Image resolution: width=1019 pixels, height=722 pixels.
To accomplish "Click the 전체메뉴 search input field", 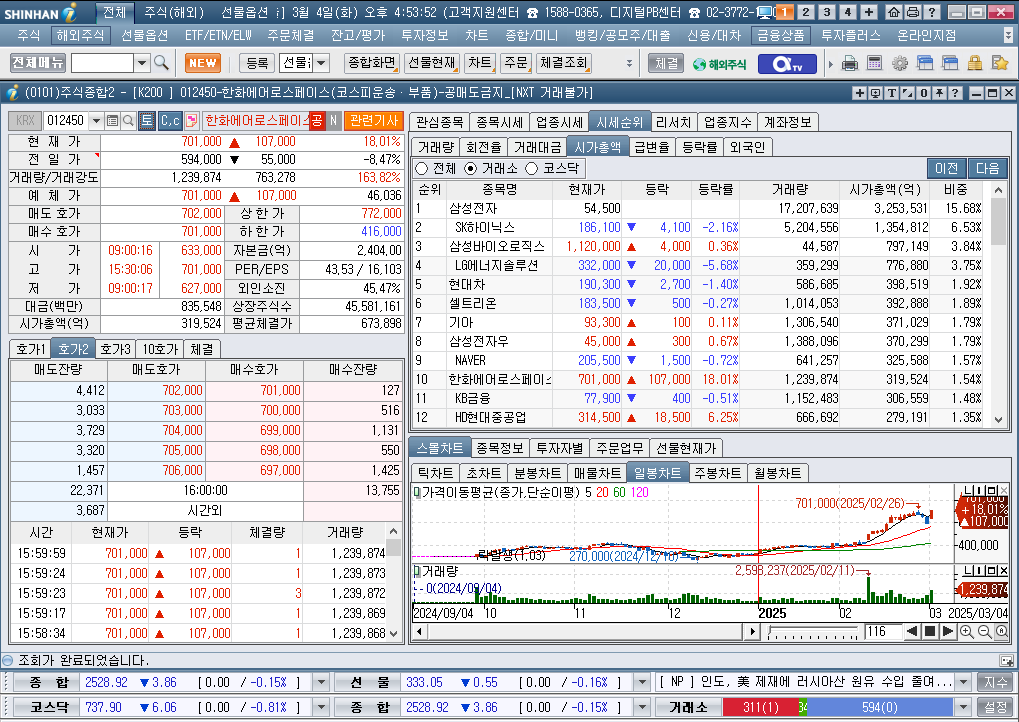I will 103,63.
